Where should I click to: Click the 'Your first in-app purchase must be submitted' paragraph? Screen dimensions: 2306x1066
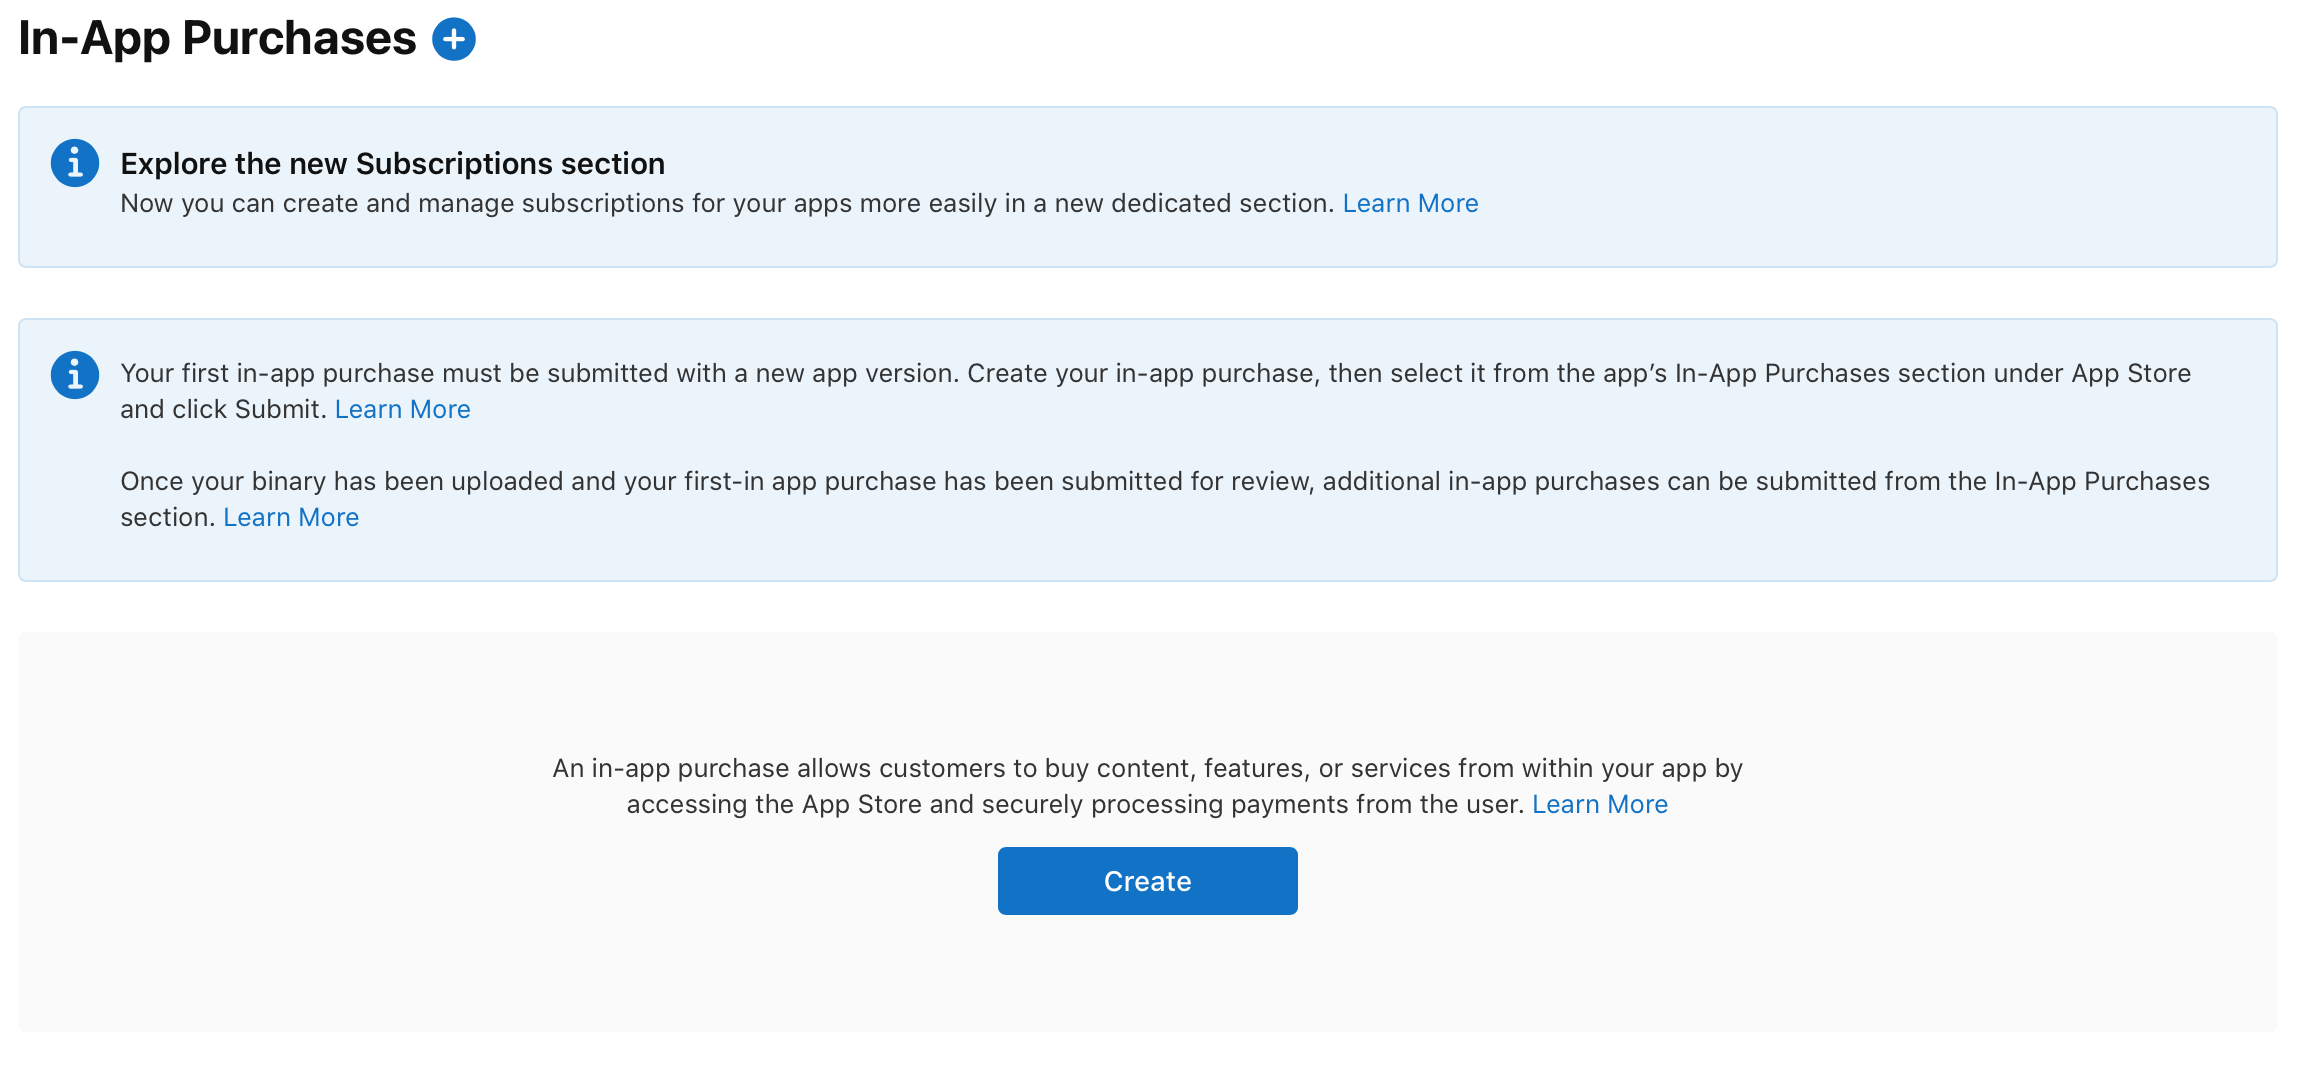(x=1155, y=373)
